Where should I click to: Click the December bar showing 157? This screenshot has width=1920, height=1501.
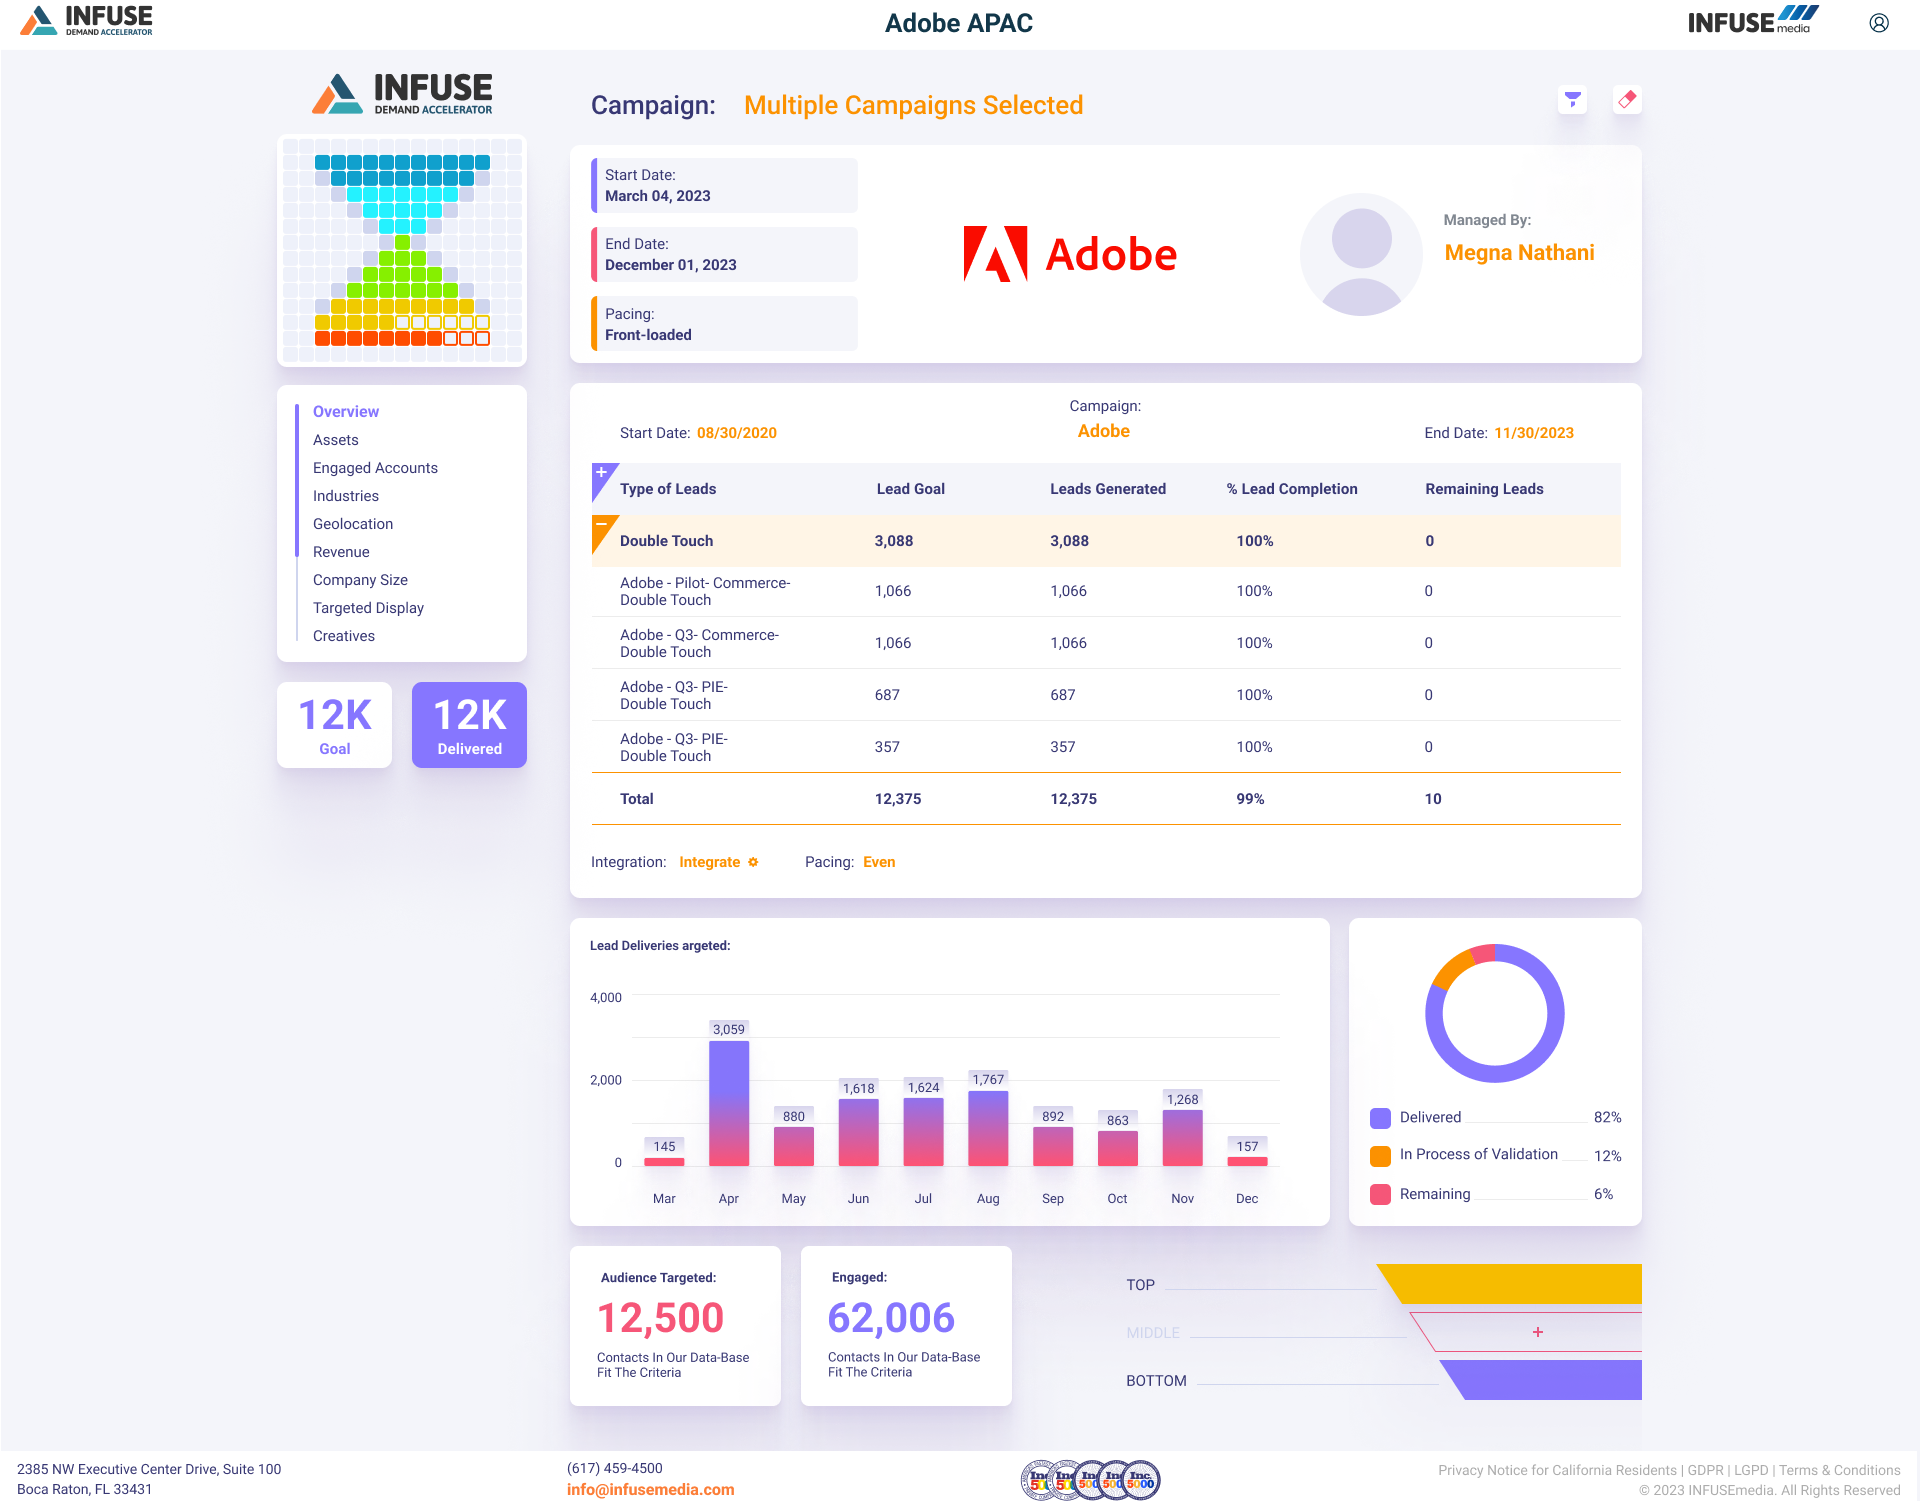[x=1247, y=1161]
